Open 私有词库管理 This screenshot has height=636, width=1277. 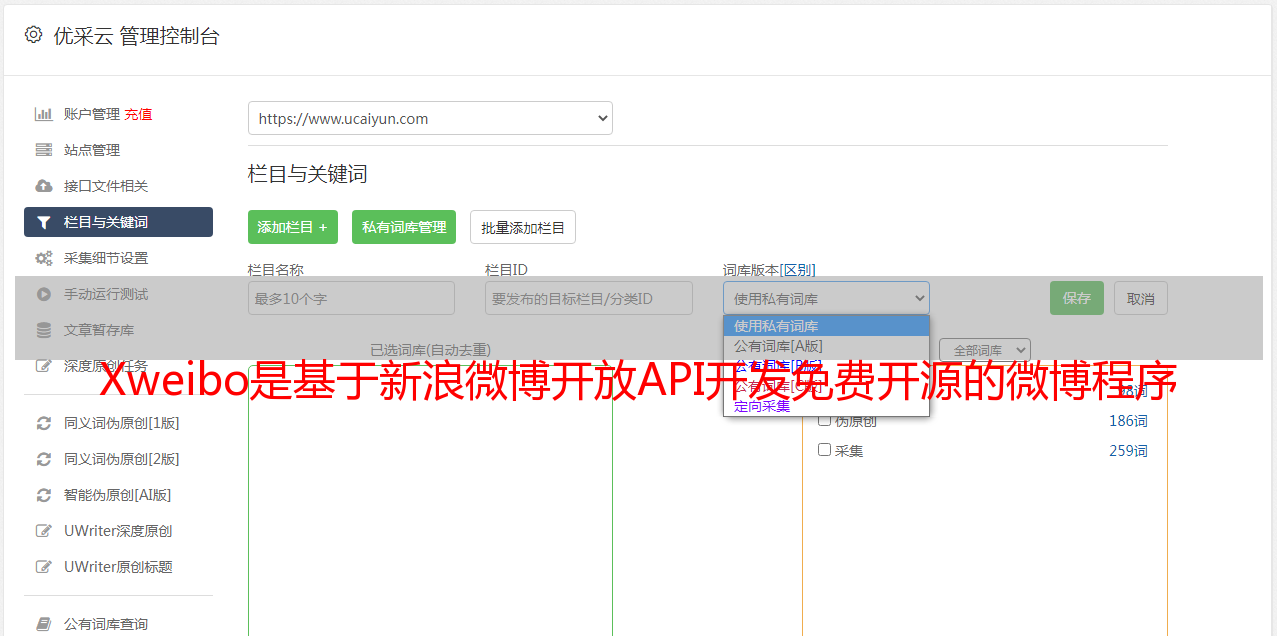(404, 227)
